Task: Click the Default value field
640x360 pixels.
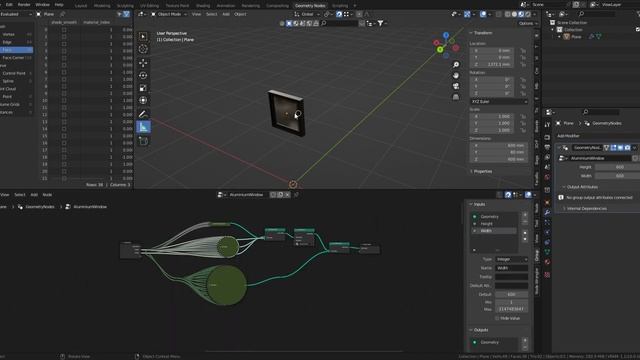Action: 511,294
